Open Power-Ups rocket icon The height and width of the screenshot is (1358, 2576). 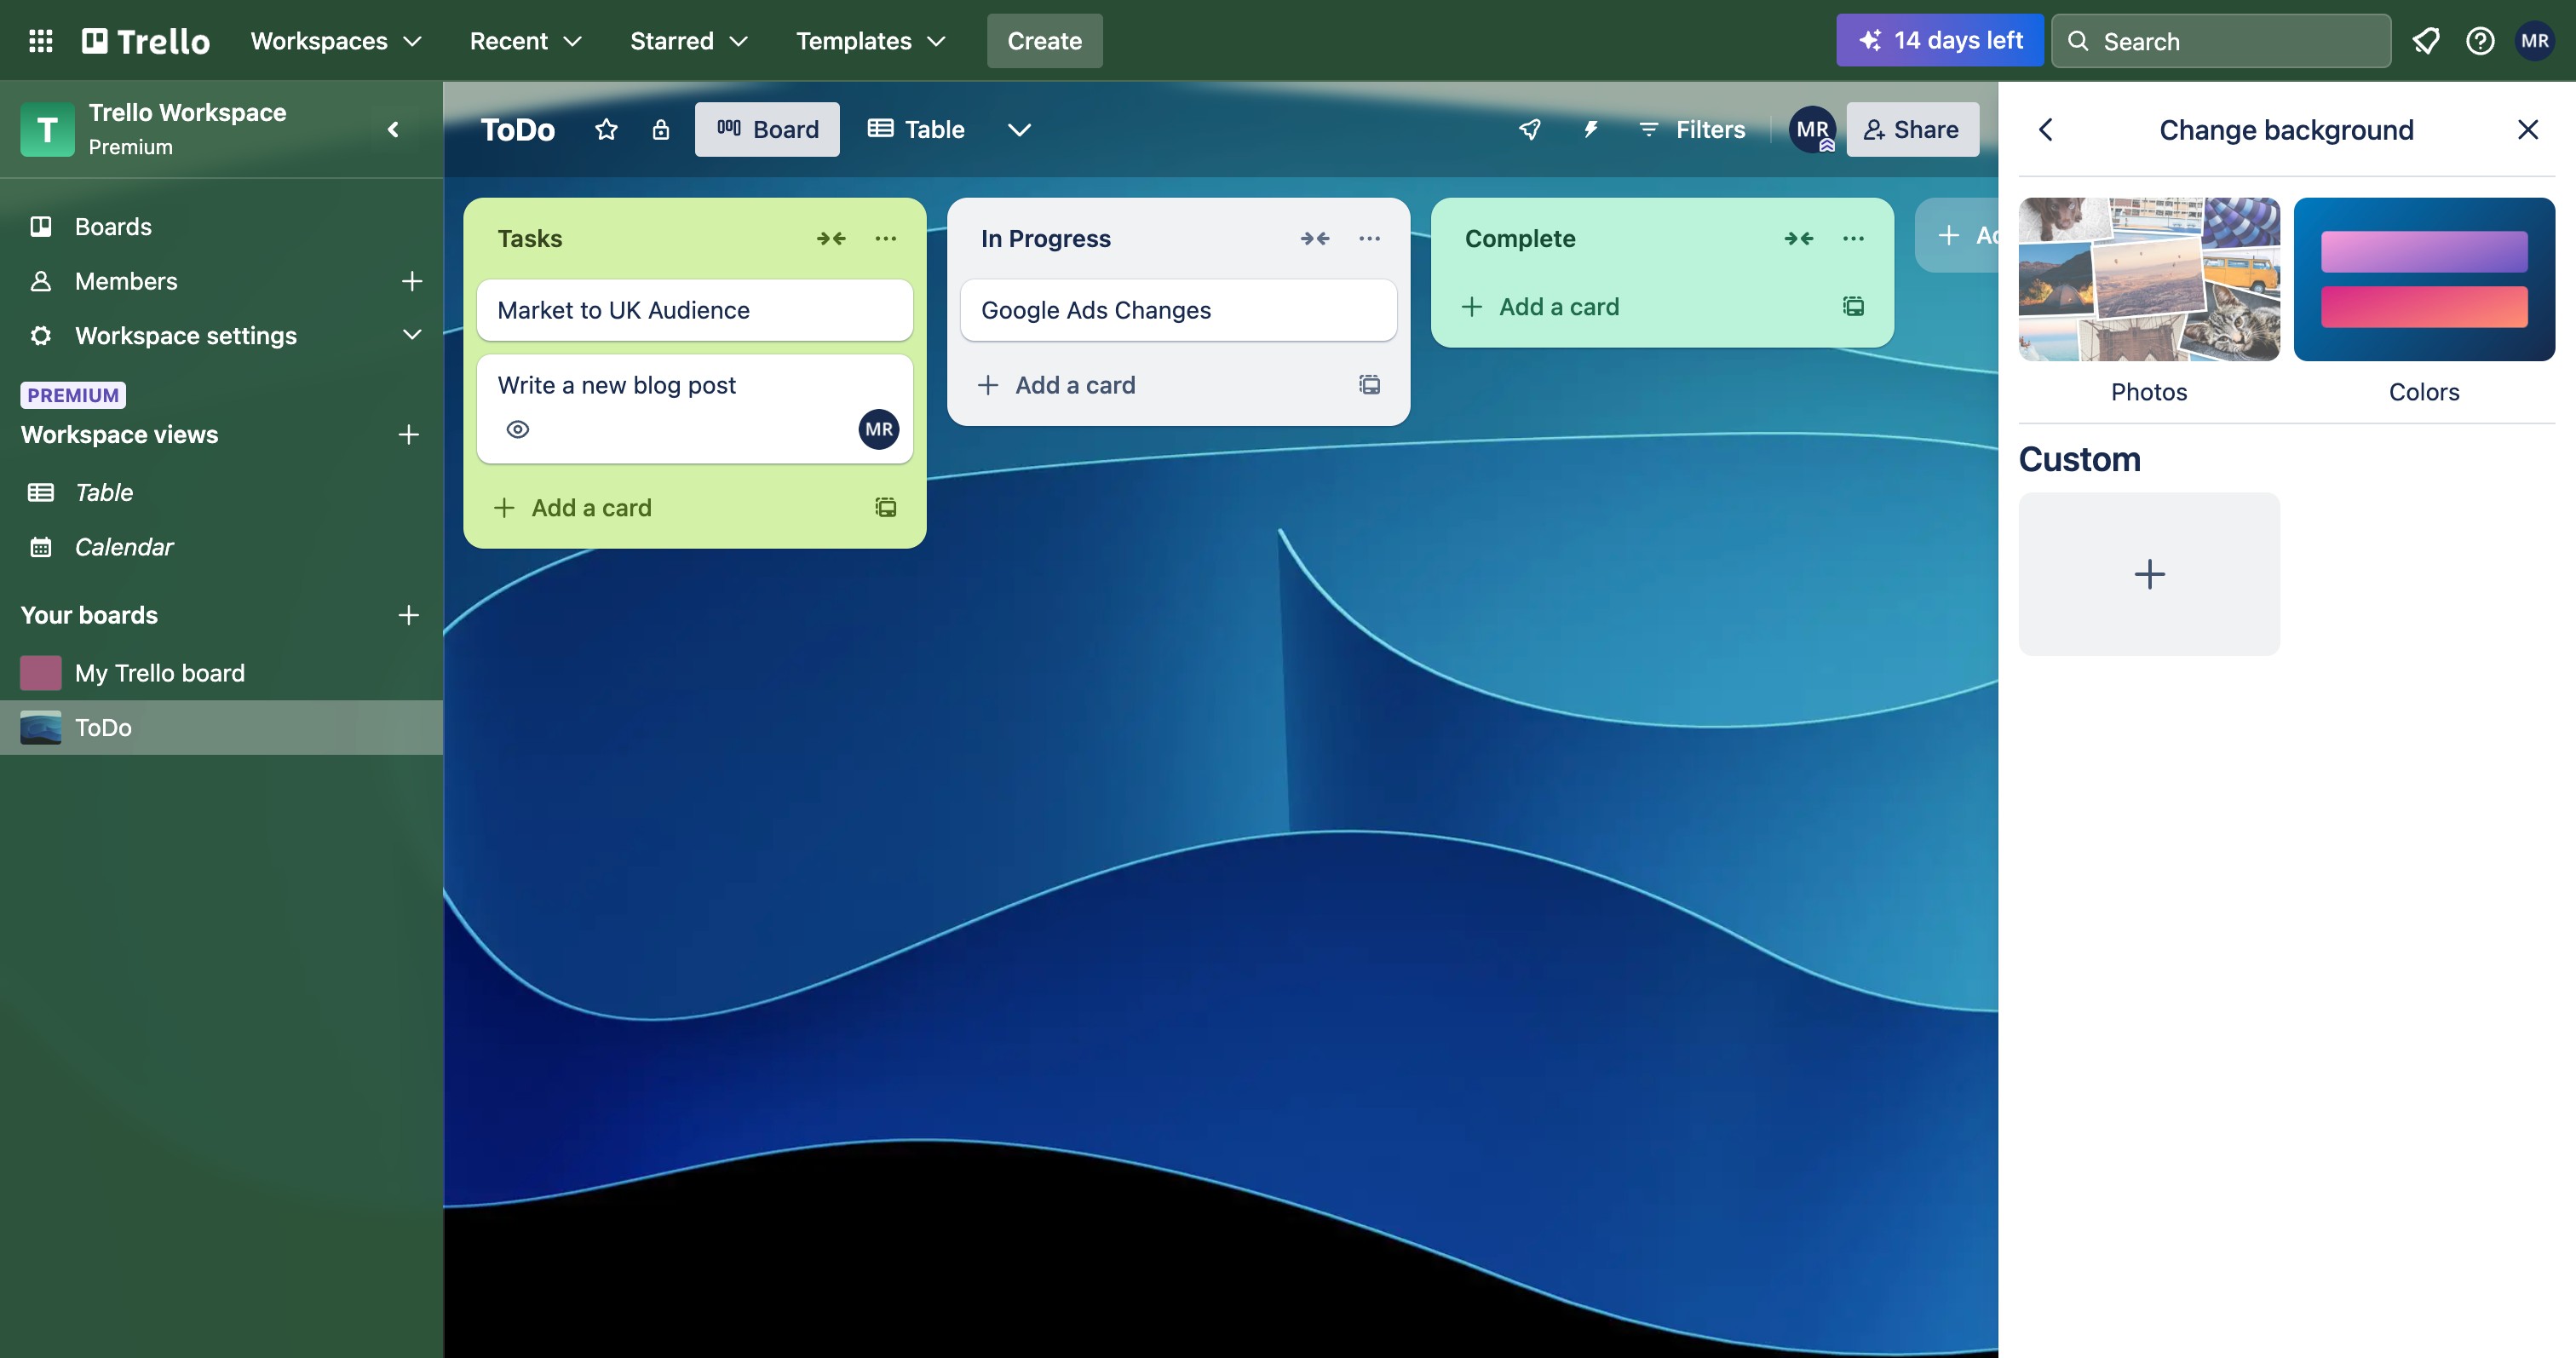tap(1530, 129)
